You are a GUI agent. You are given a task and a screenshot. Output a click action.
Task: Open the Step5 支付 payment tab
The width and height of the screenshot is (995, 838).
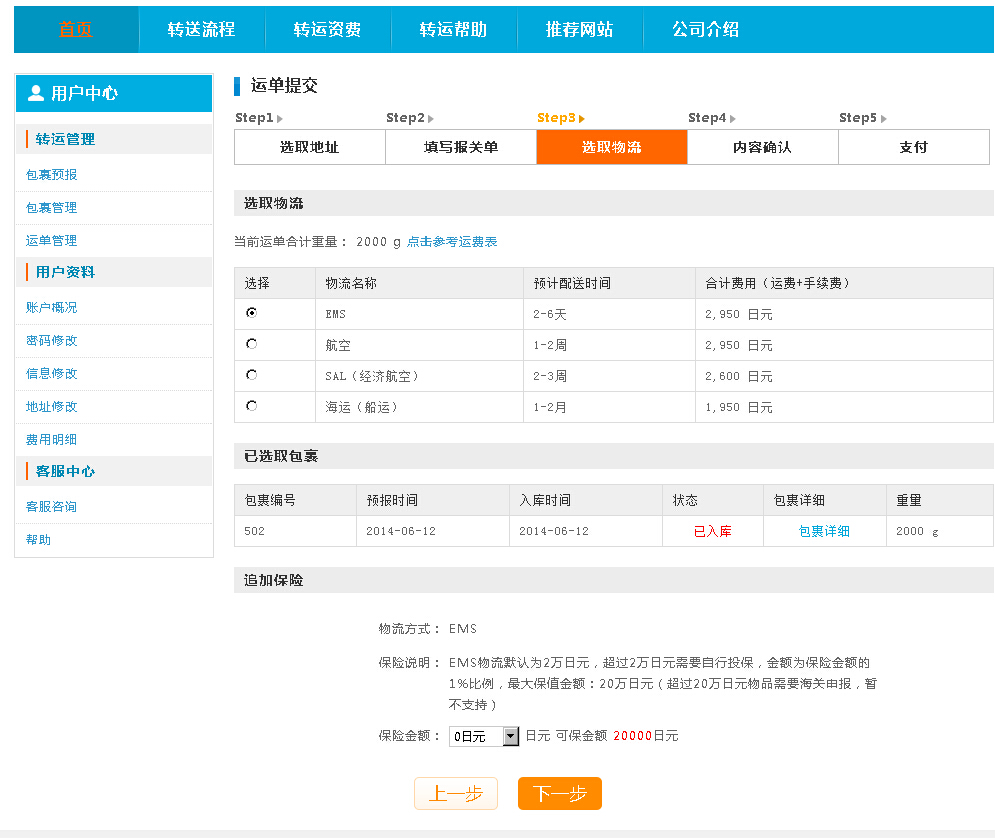[x=912, y=147]
